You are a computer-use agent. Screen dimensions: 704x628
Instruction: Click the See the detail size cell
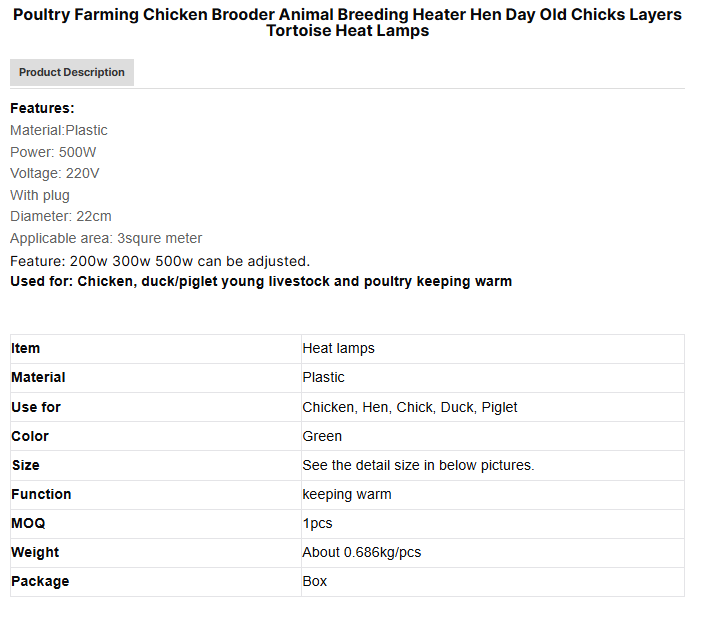pyautogui.click(x=418, y=465)
